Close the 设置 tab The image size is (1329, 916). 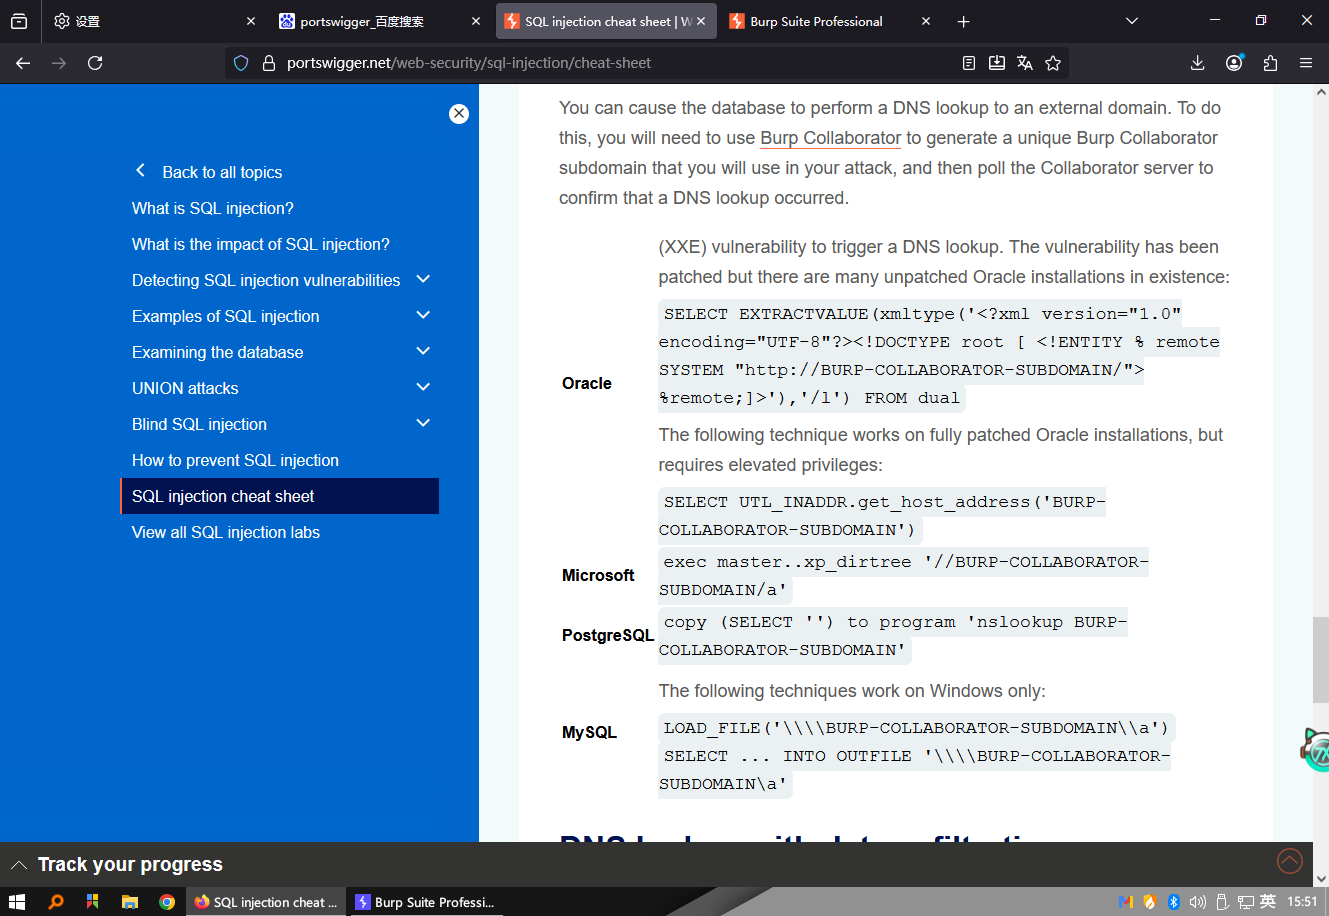[251, 21]
